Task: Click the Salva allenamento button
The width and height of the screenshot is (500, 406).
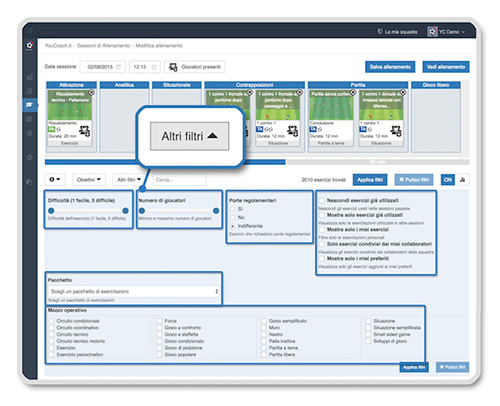Action: pyautogui.click(x=390, y=67)
